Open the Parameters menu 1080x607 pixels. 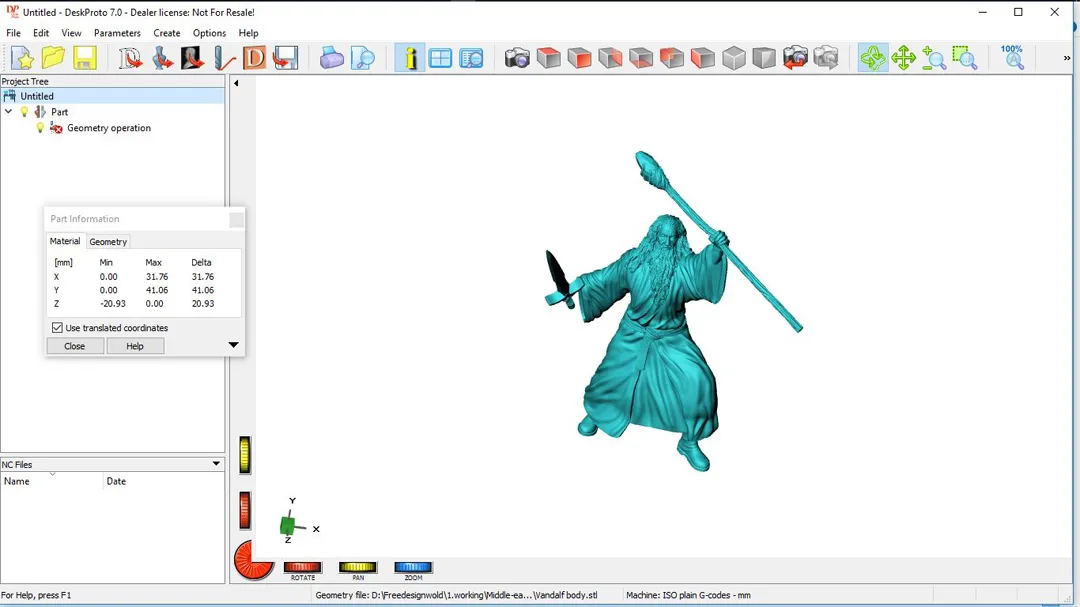click(x=117, y=33)
